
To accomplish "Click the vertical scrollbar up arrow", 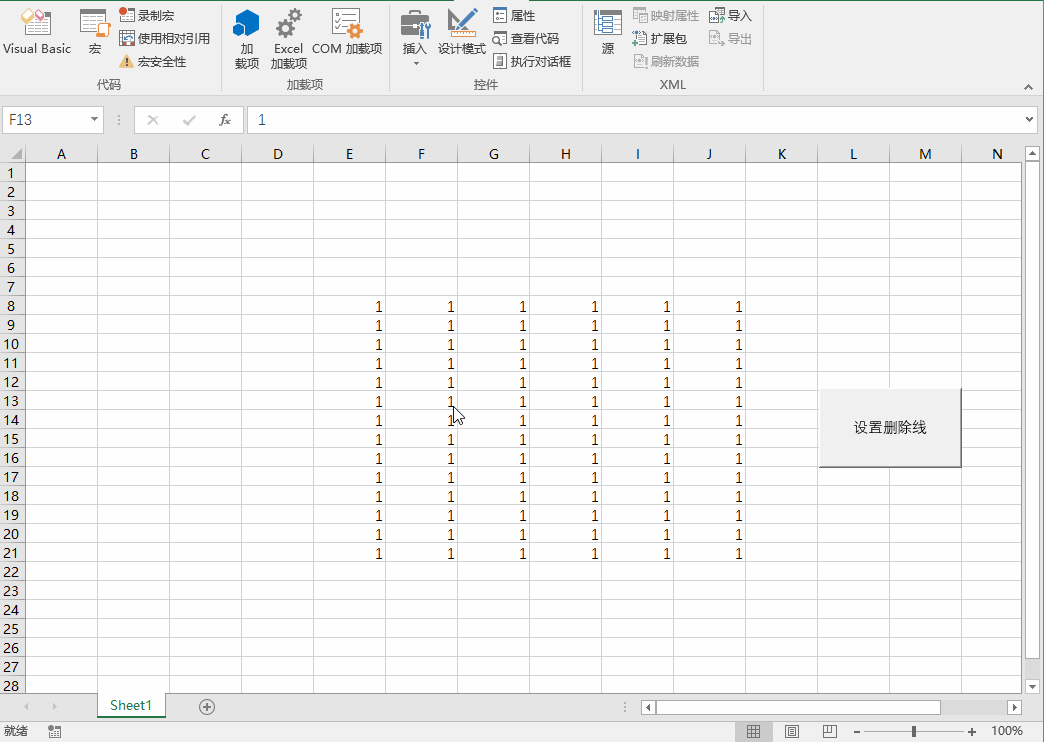I will click(1033, 154).
